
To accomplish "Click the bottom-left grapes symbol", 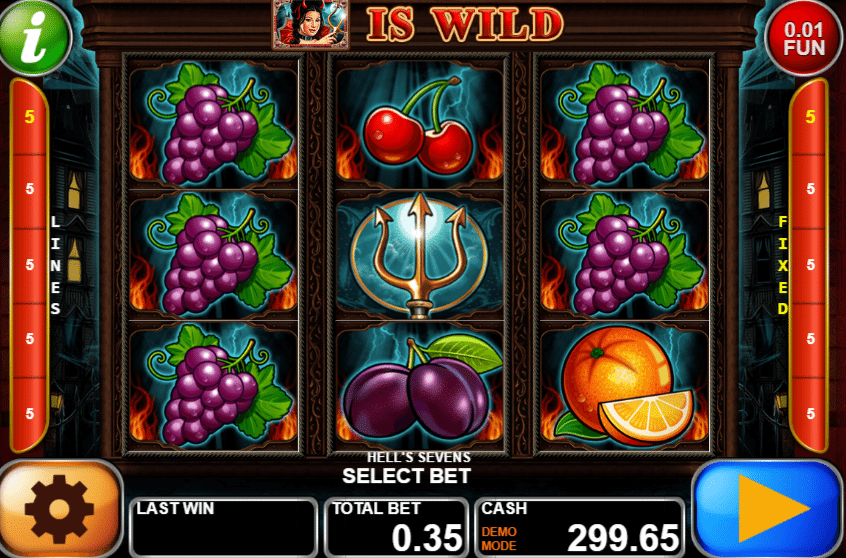I will point(214,386).
